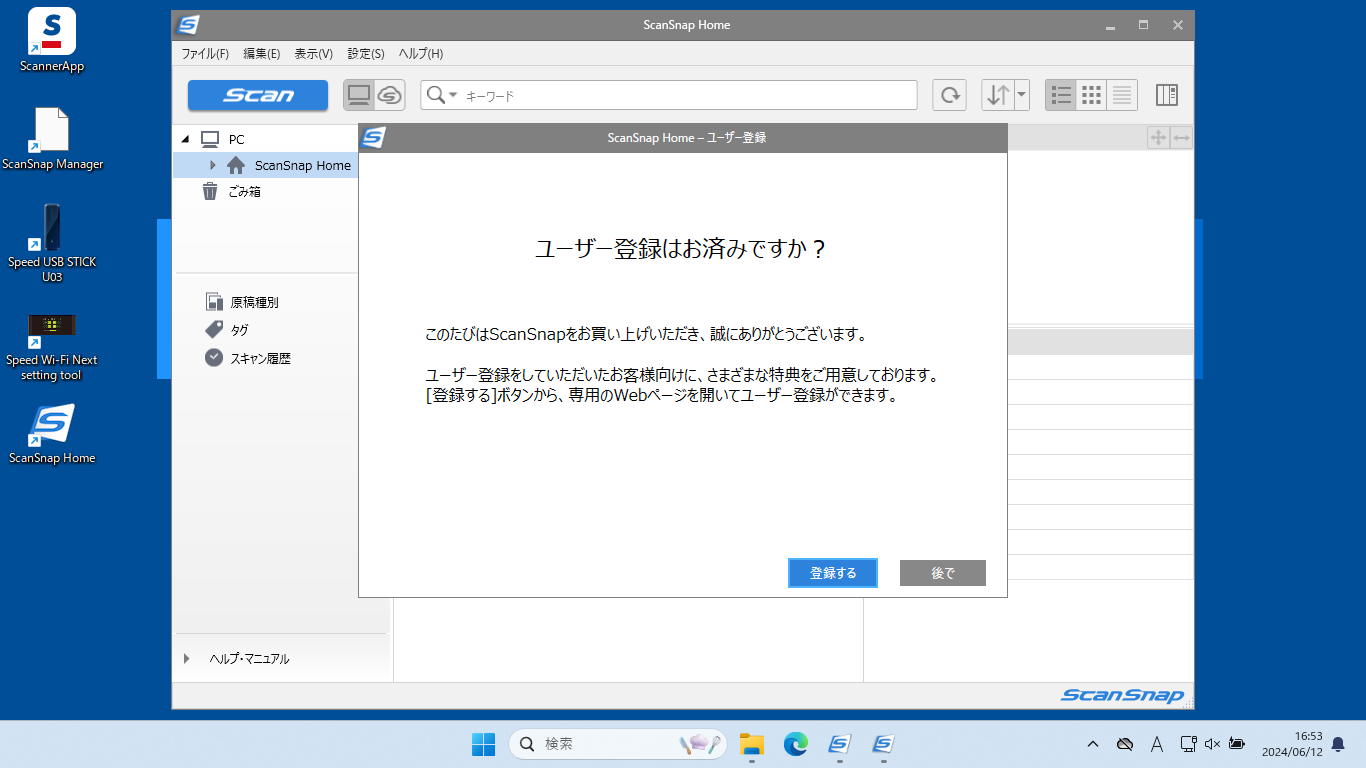
Task: Click the Windows Start button
Action: (483, 744)
